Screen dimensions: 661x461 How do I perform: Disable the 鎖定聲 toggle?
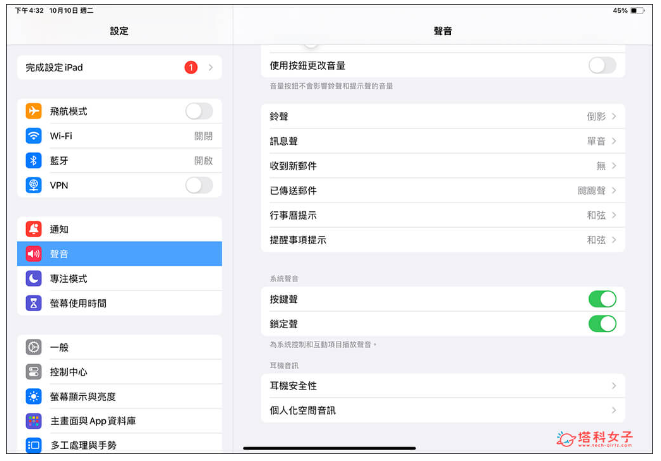pyautogui.click(x=601, y=323)
